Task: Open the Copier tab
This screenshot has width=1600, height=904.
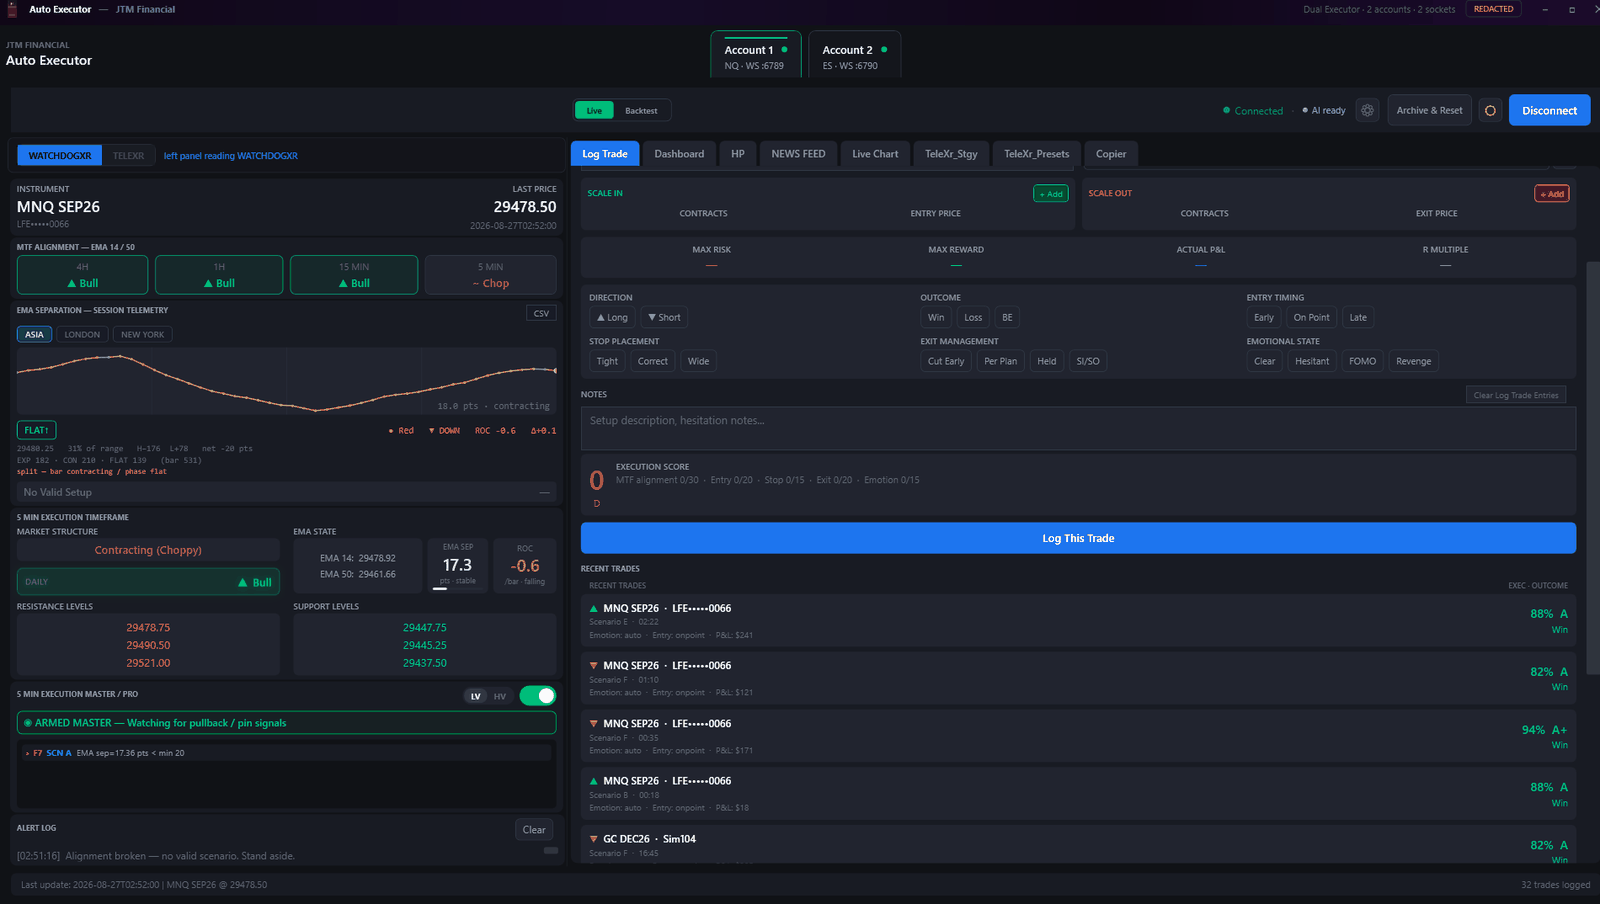Action: (1111, 154)
